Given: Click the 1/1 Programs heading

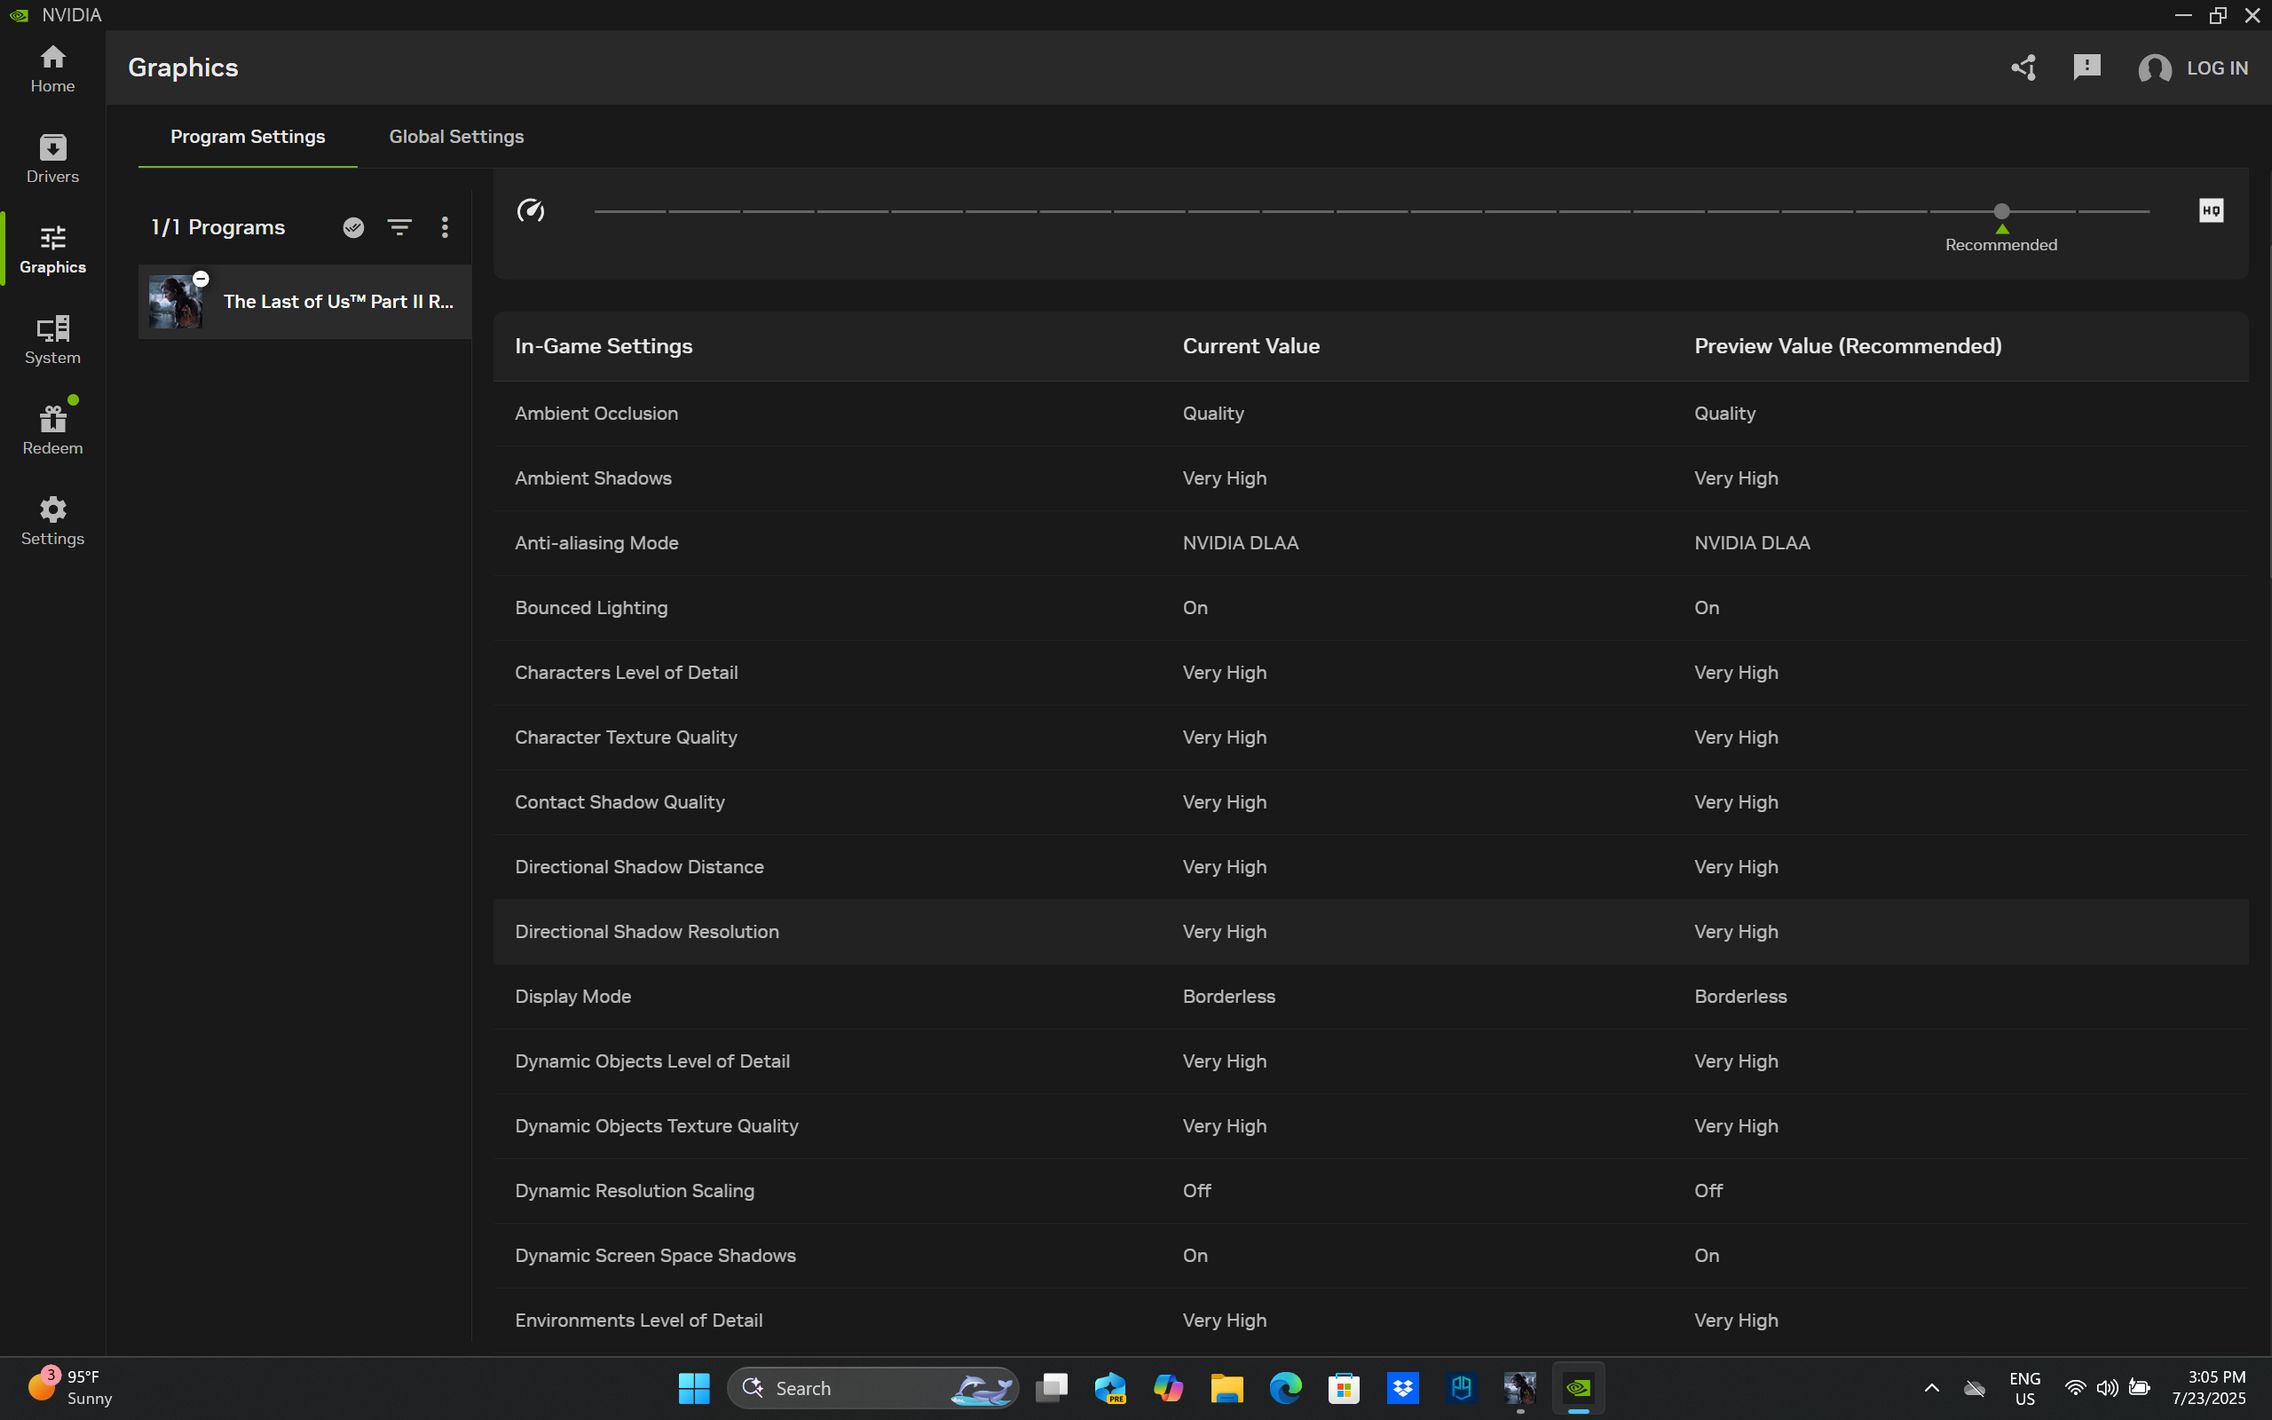Looking at the screenshot, I should pos(218,228).
